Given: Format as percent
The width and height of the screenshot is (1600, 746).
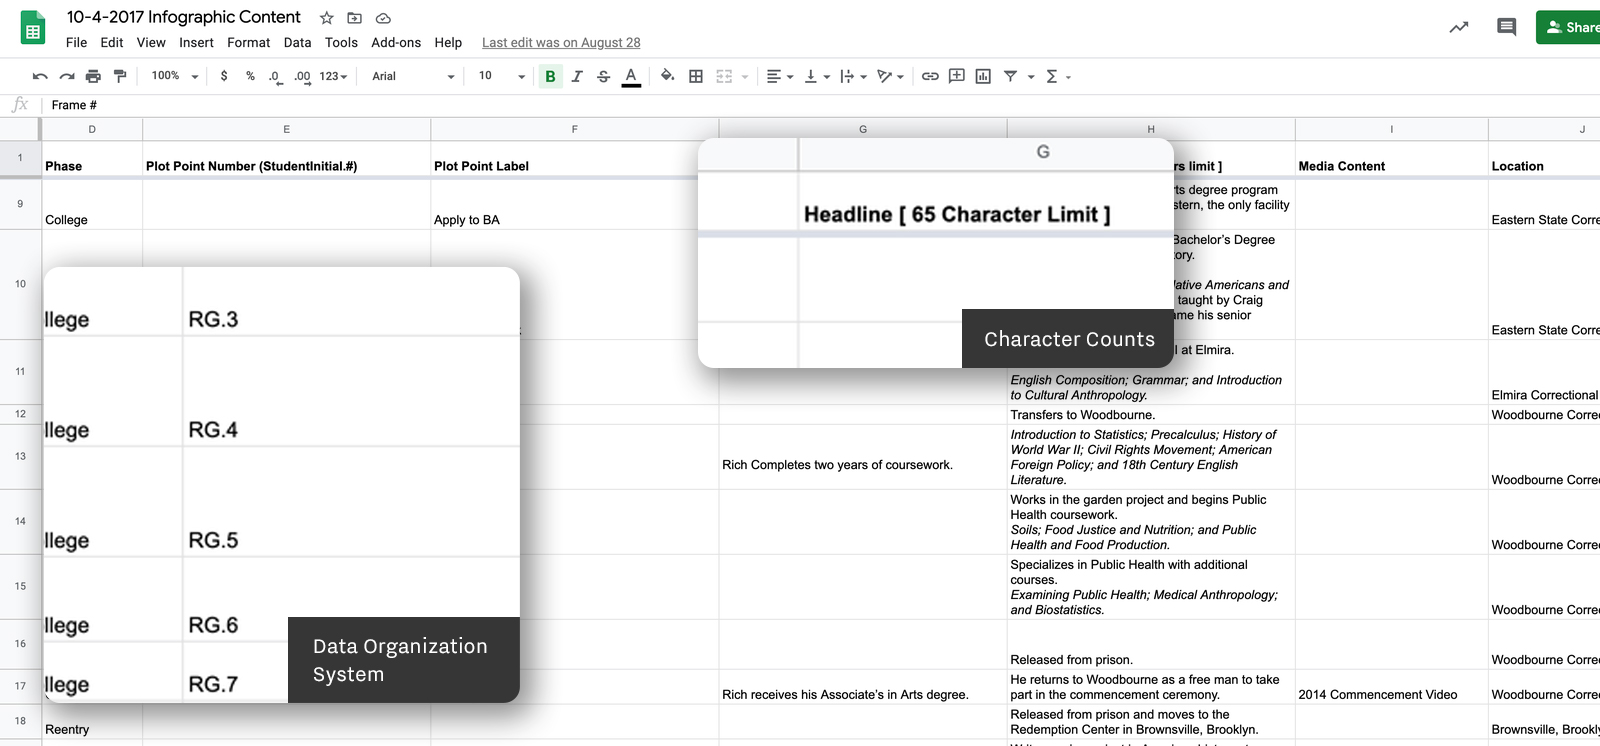Looking at the screenshot, I should [x=250, y=76].
